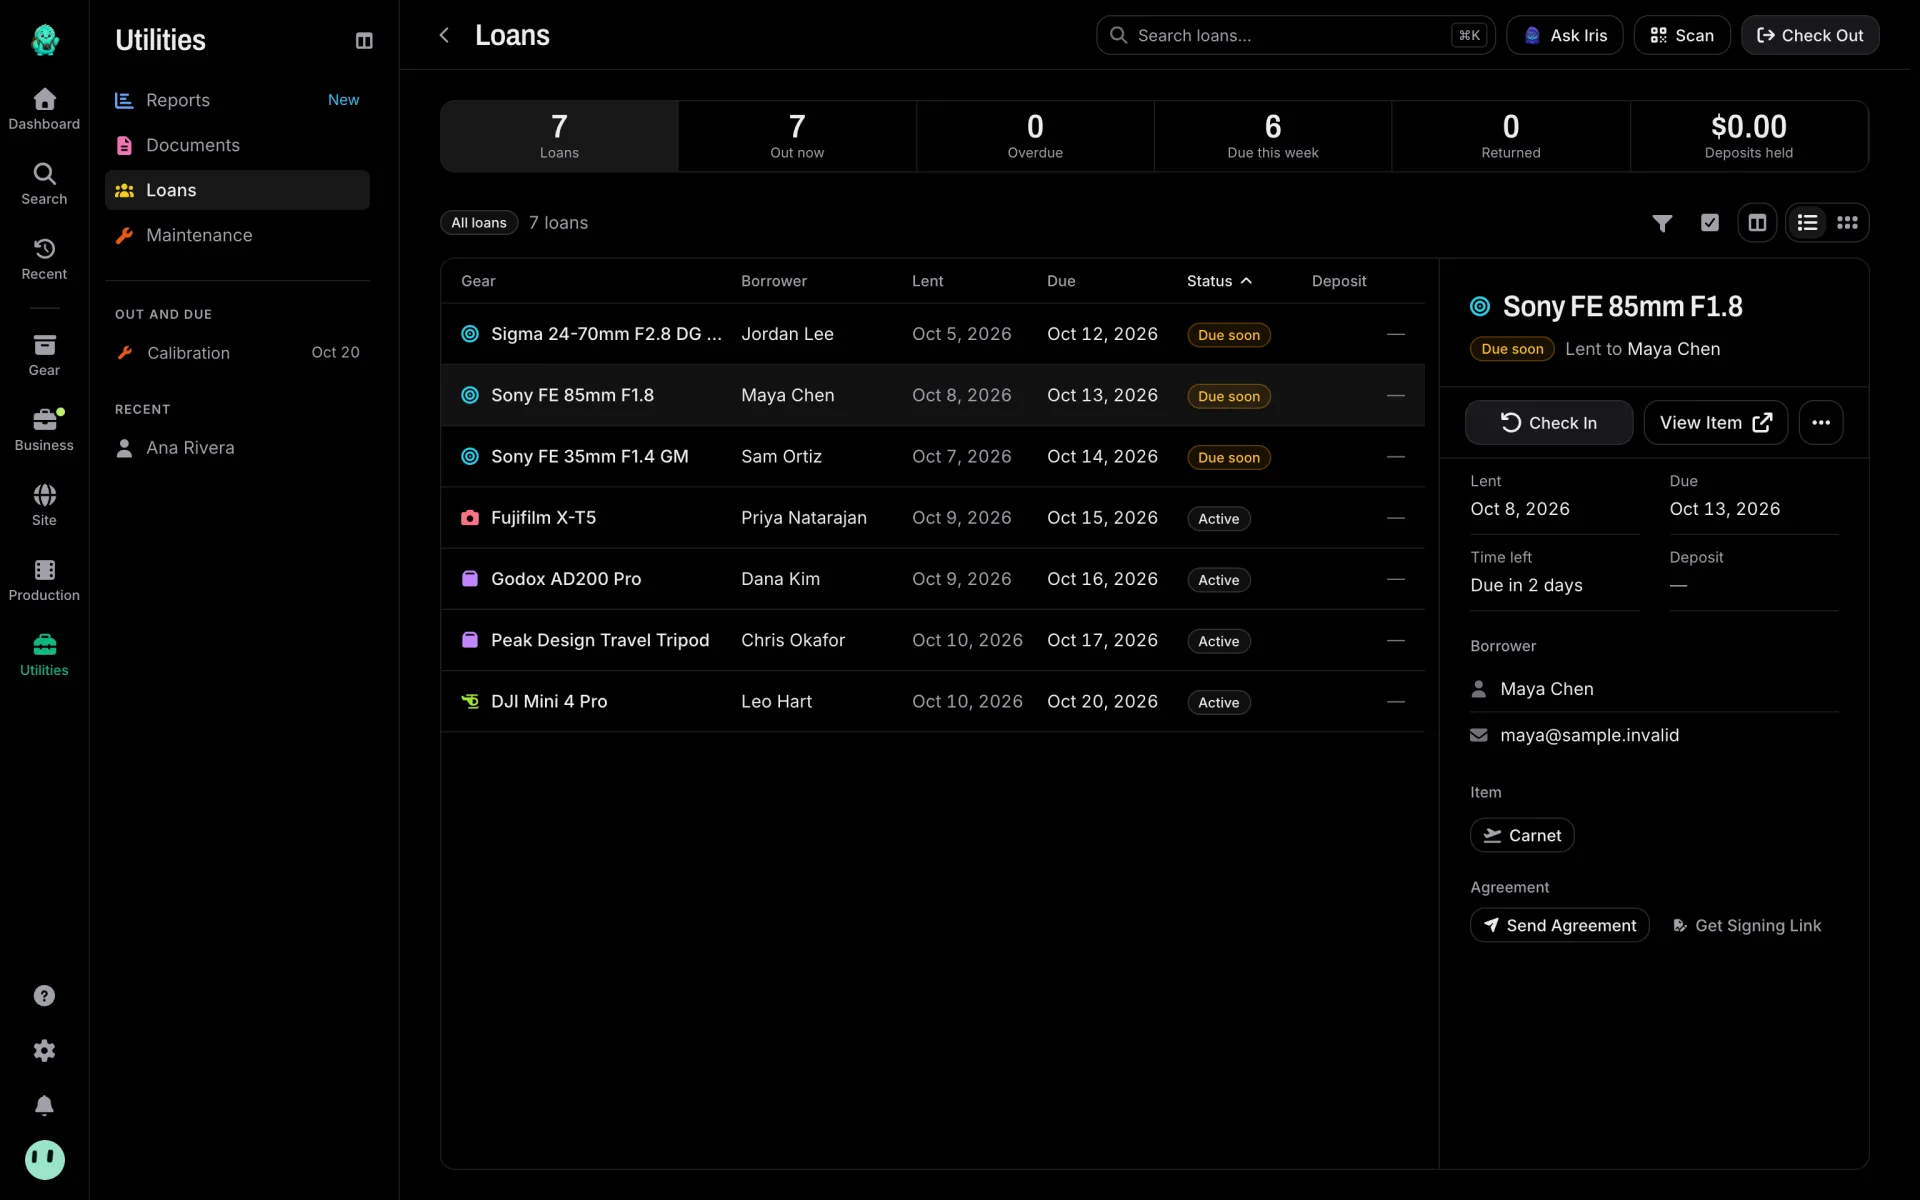1920x1200 pixels.
Task: Select Loans in the sidebar
Action: (237, 190)
